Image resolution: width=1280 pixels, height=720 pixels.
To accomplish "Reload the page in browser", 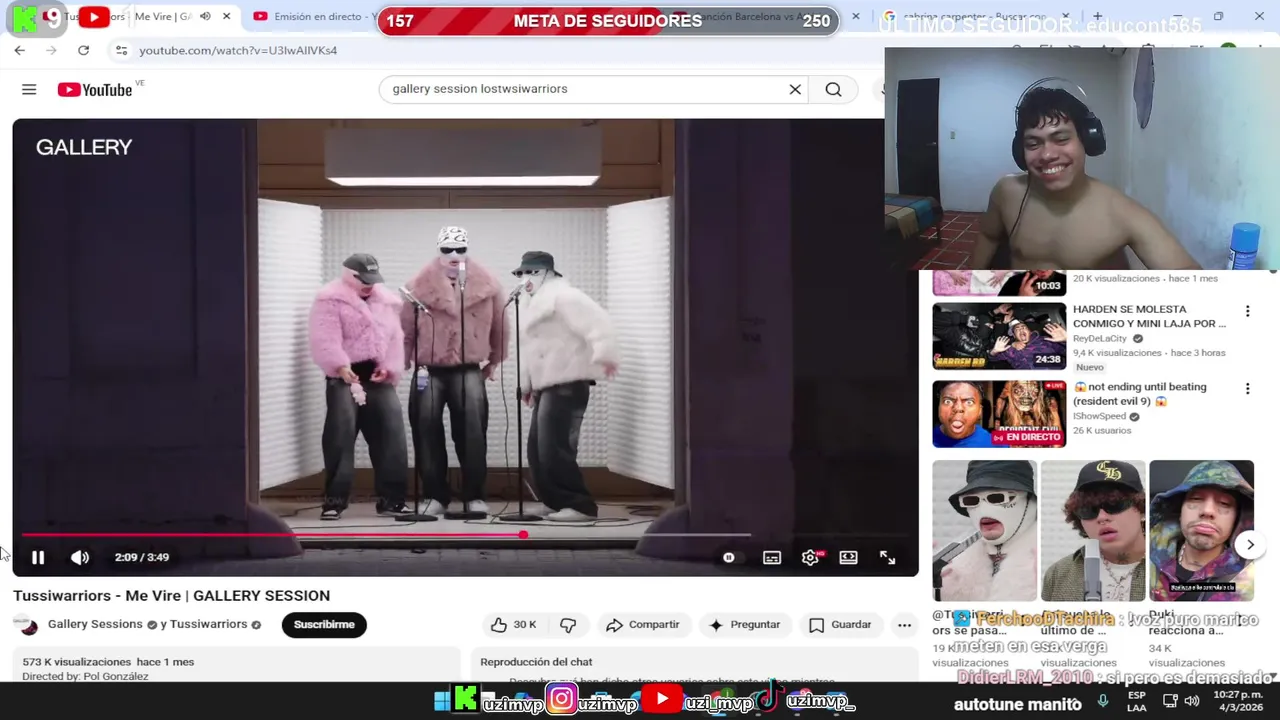I will (83, 50).
